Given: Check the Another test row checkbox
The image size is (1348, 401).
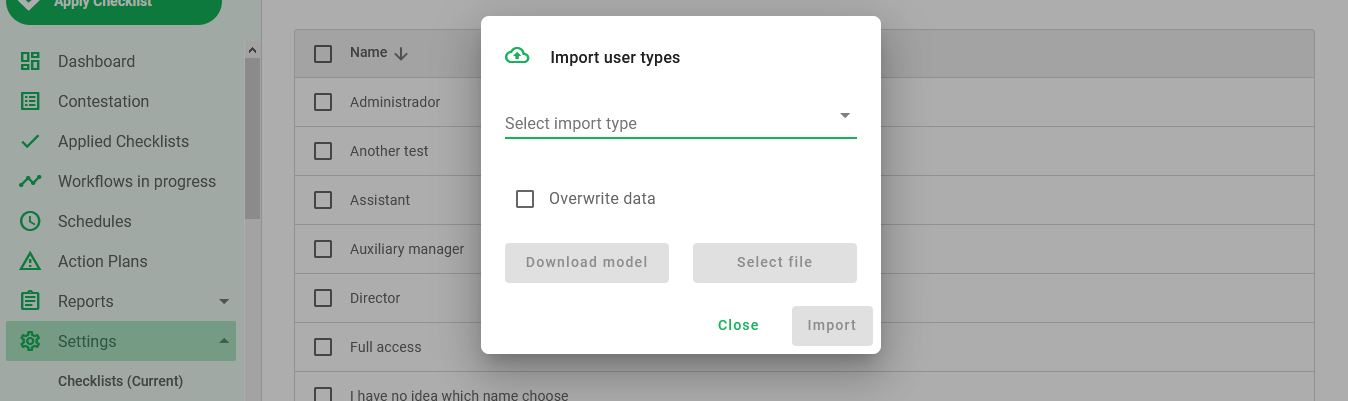Looking at the screenshot, I should click(323, 151).
